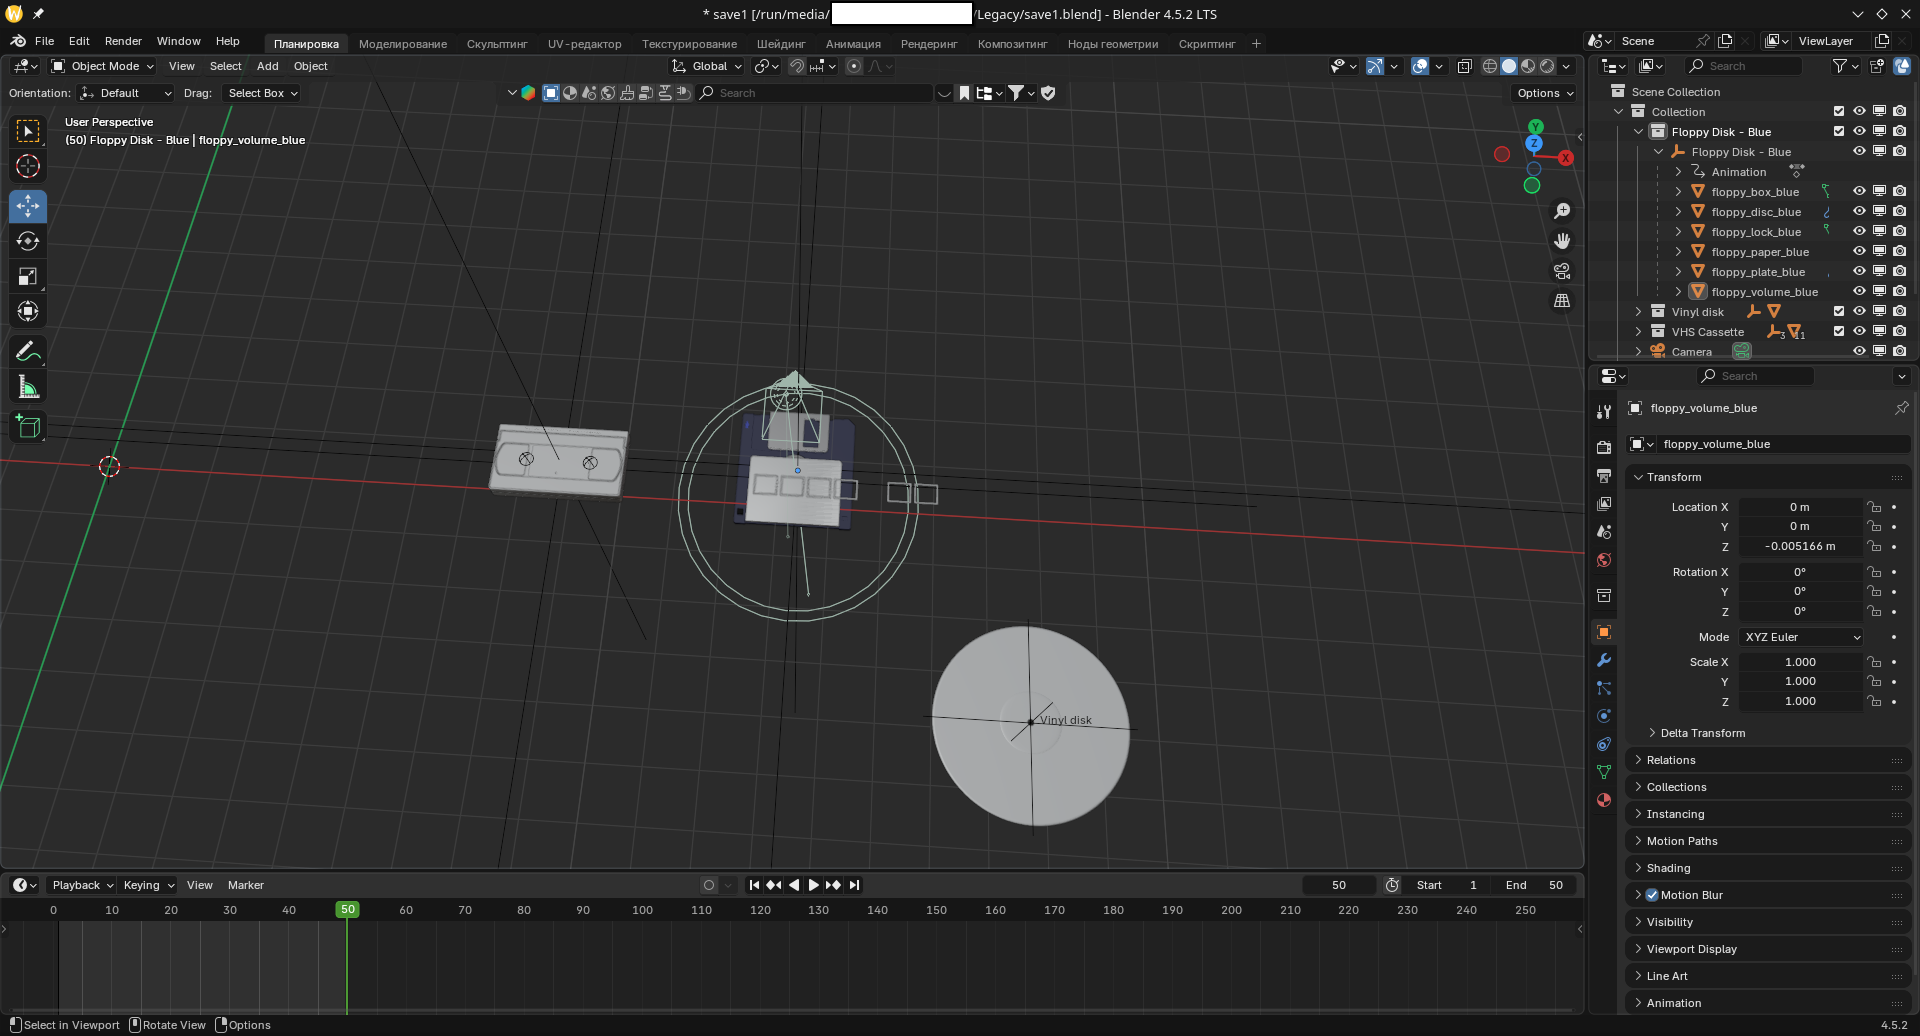Click the Location Z value field
Image resolution: width=1920 pixels, height=1036 pixels.
(1799, 546)
